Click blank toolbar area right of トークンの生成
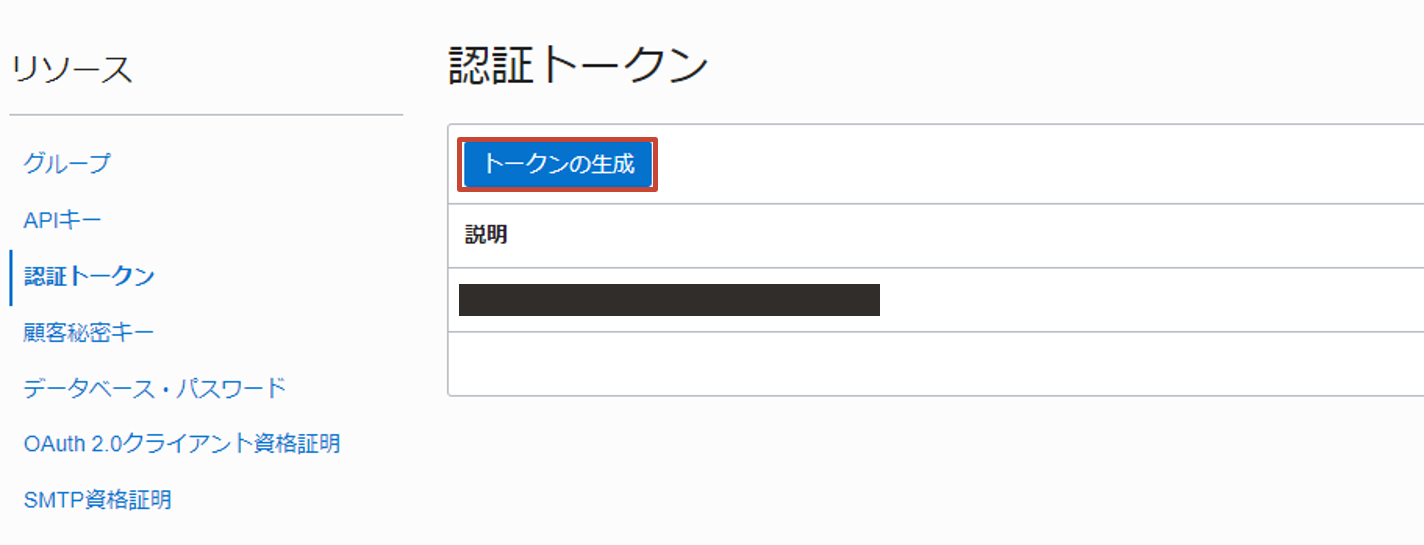 point(1000,165)
